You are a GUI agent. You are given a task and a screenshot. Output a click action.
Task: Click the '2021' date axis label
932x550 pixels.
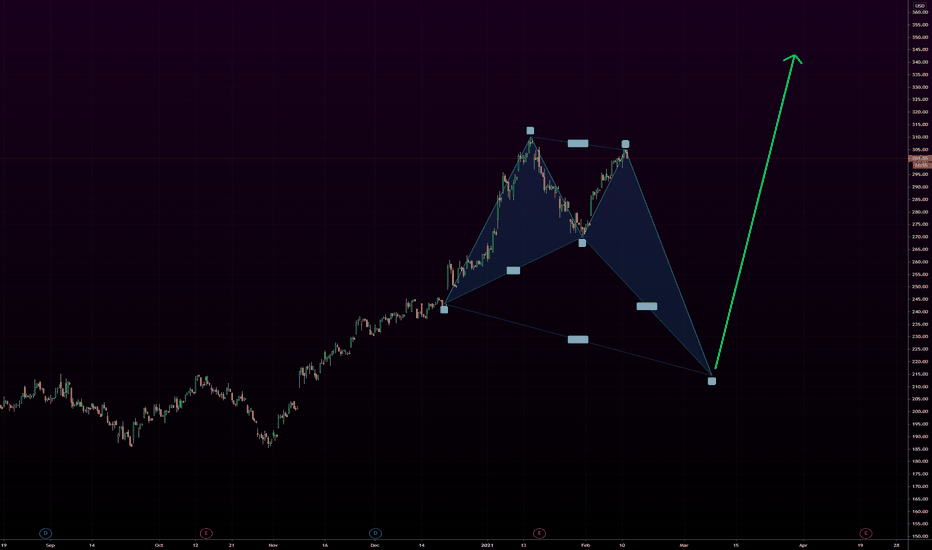coord(487,545)
